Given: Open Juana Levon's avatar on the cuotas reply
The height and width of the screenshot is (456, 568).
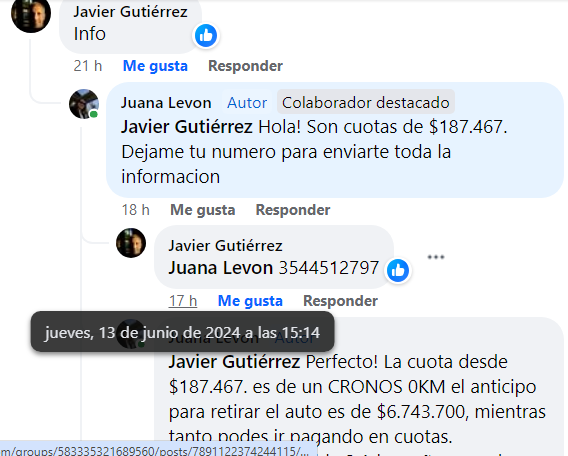Looking at the screenshot, I should 84,104.
